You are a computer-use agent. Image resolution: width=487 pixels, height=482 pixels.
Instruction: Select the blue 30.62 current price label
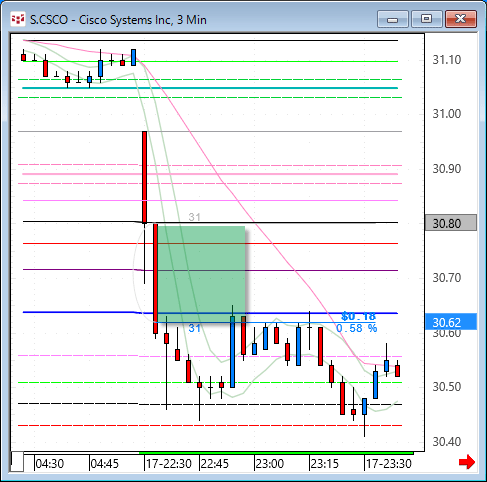(x=451, y=322)
